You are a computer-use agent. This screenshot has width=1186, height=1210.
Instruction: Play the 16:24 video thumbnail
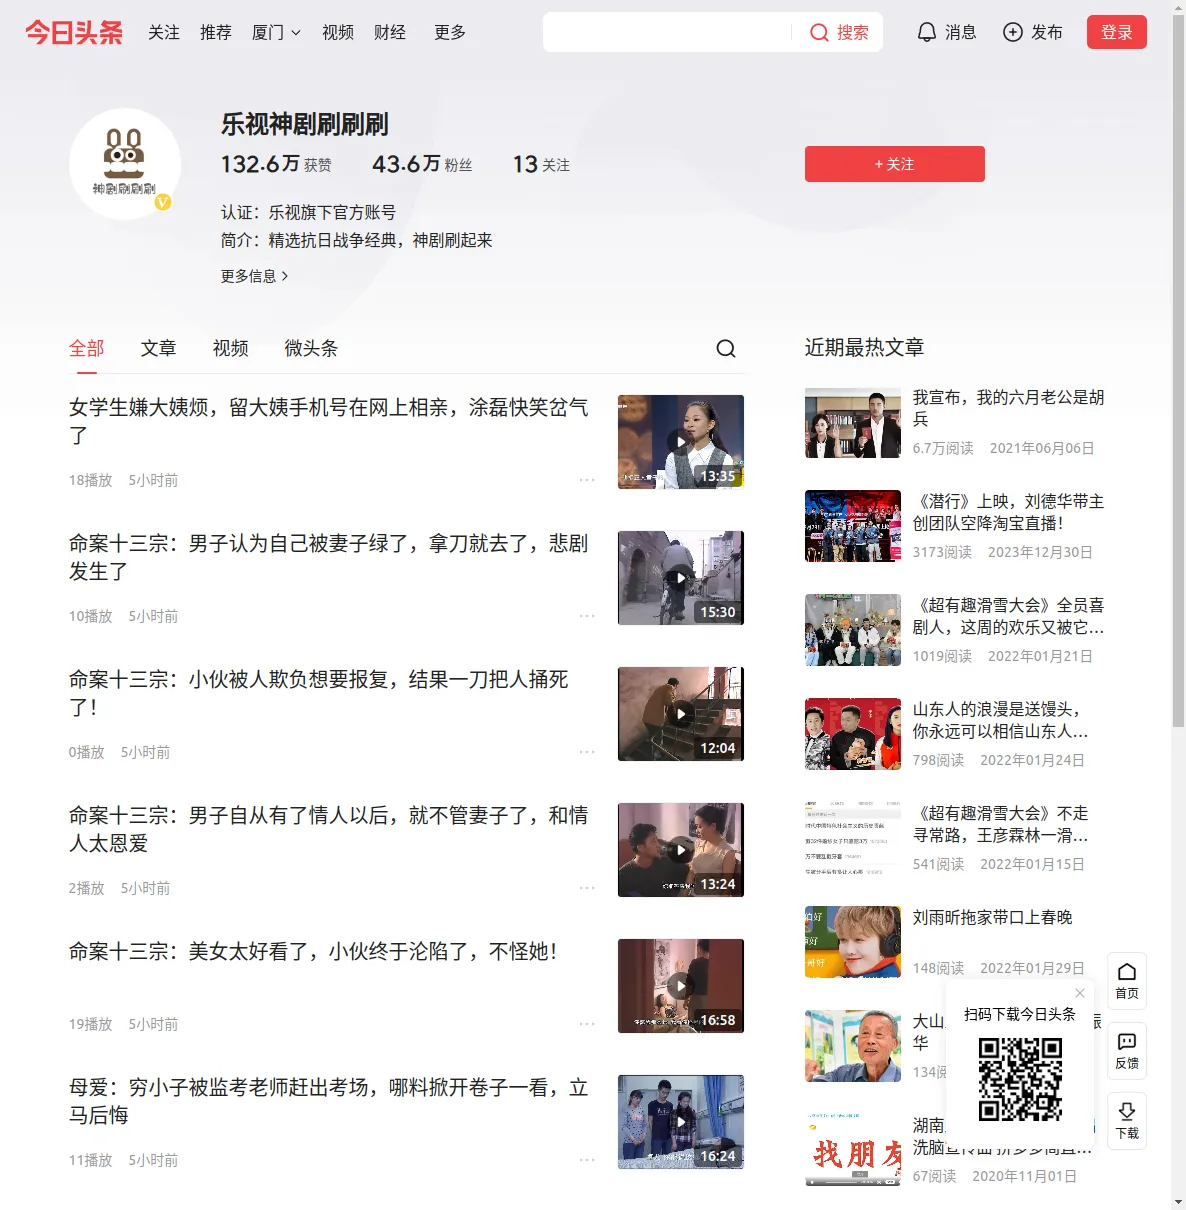coord(681,1122)
